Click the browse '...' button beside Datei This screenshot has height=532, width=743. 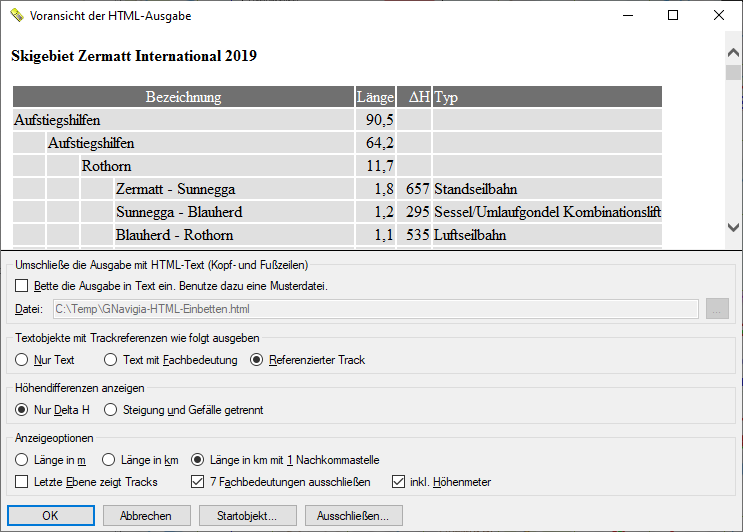(x=717, y=309)
